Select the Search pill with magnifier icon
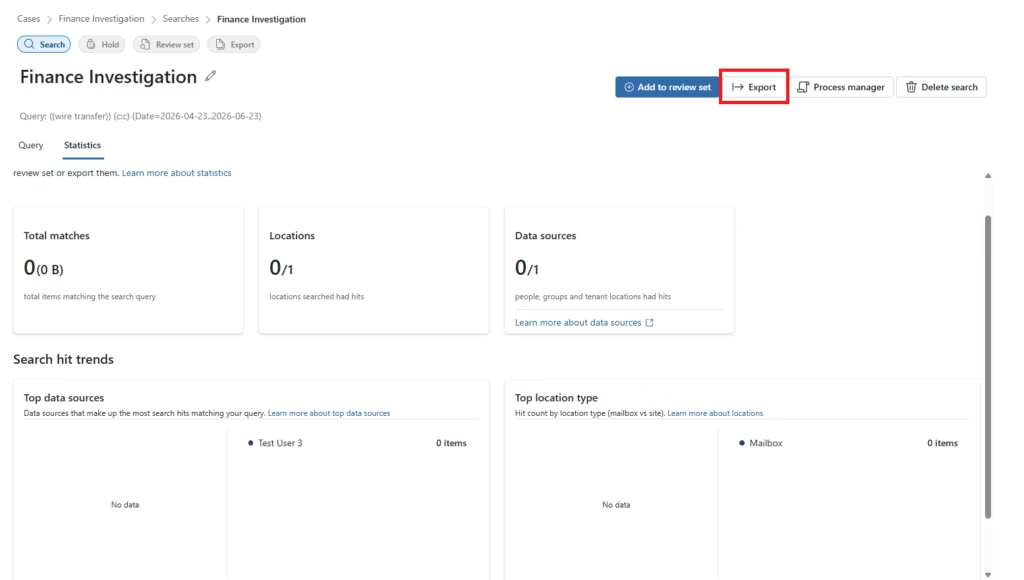1024x580 pixels. click(44, 44)
